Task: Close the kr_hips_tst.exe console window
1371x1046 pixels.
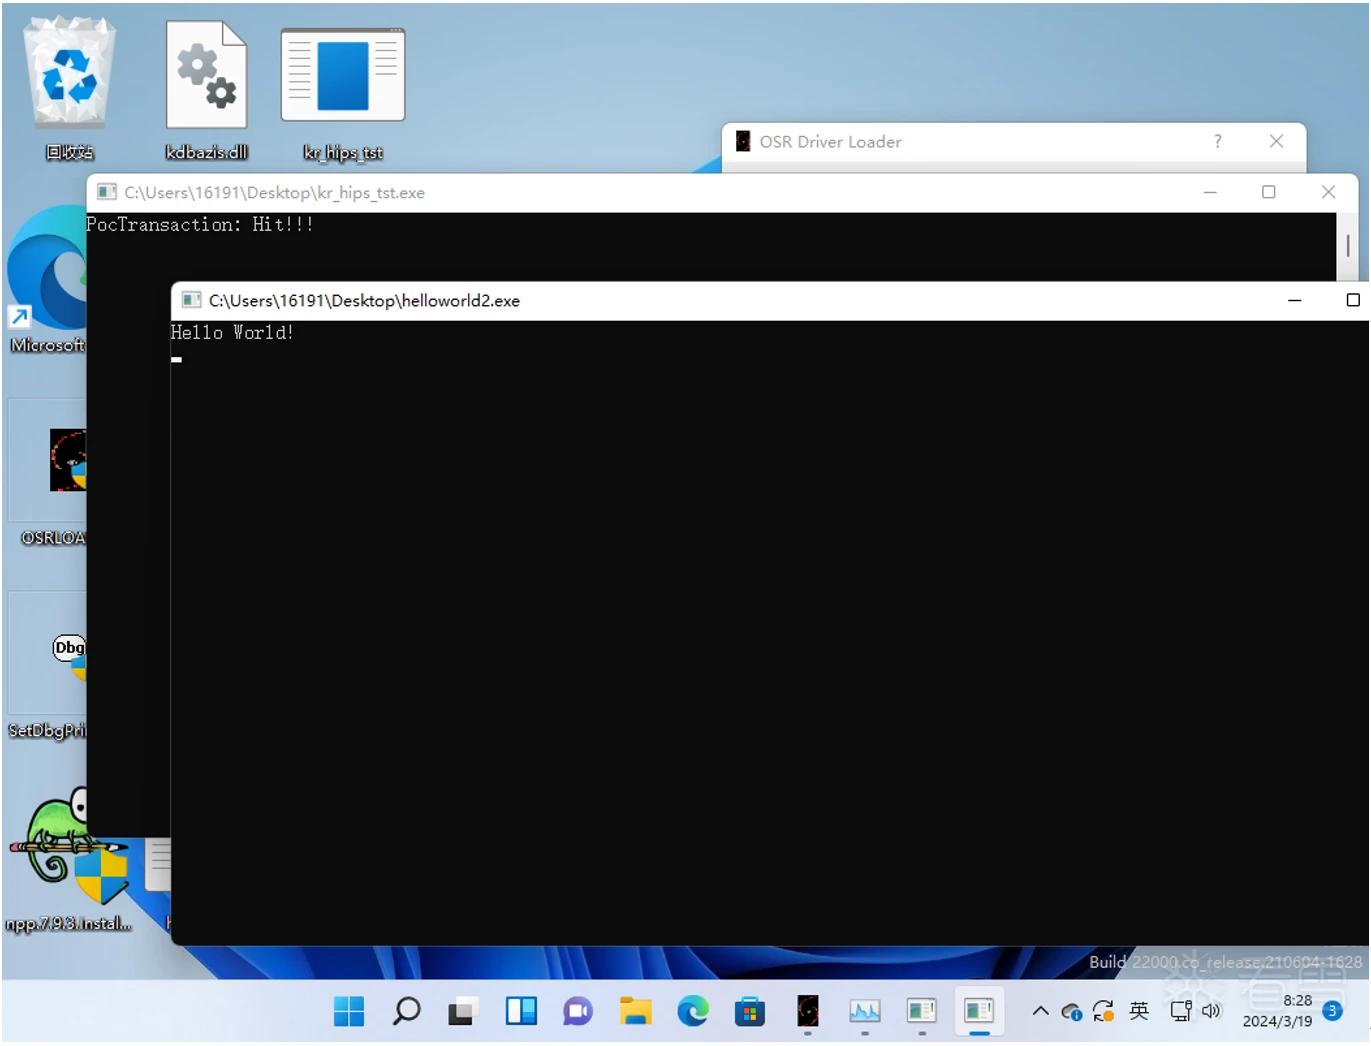Action: coord(1328,192)
